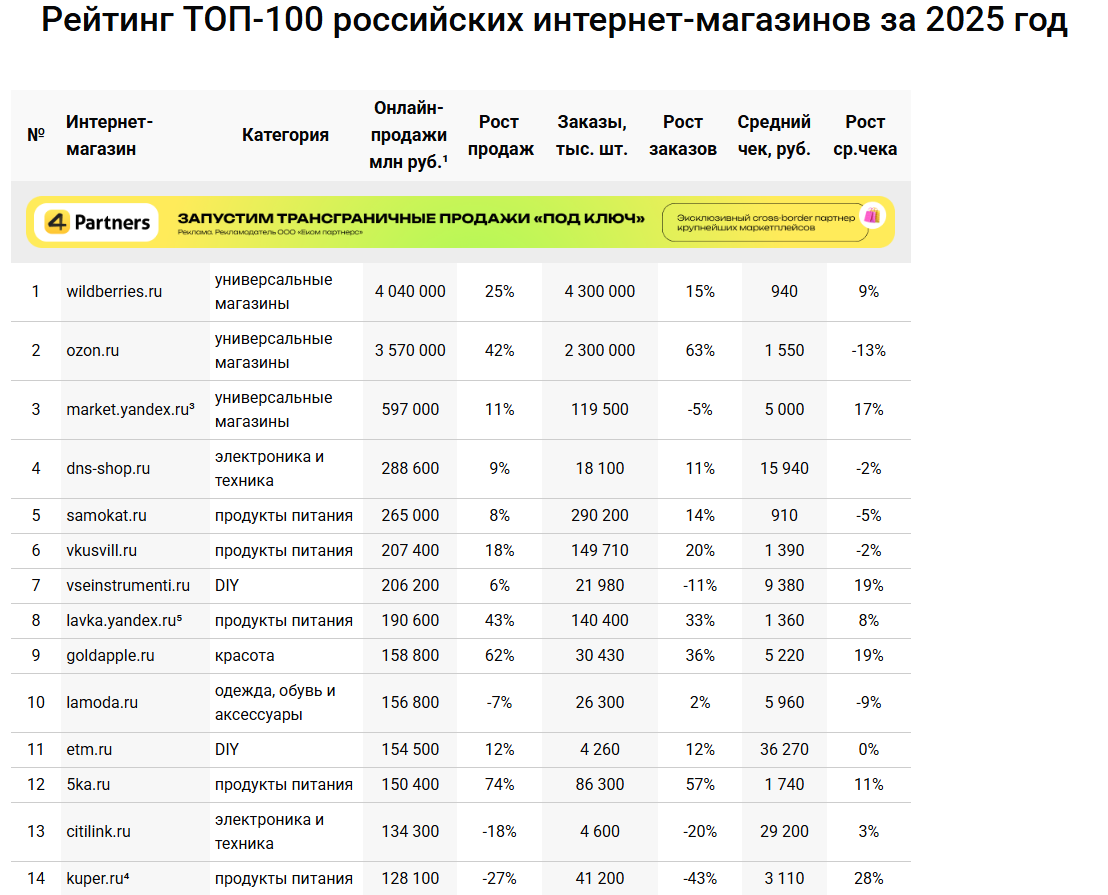Click dns-shop sales value 288 600
Image resolution: width=1108 pixels, height=895 pixels.
coord(410,468)
